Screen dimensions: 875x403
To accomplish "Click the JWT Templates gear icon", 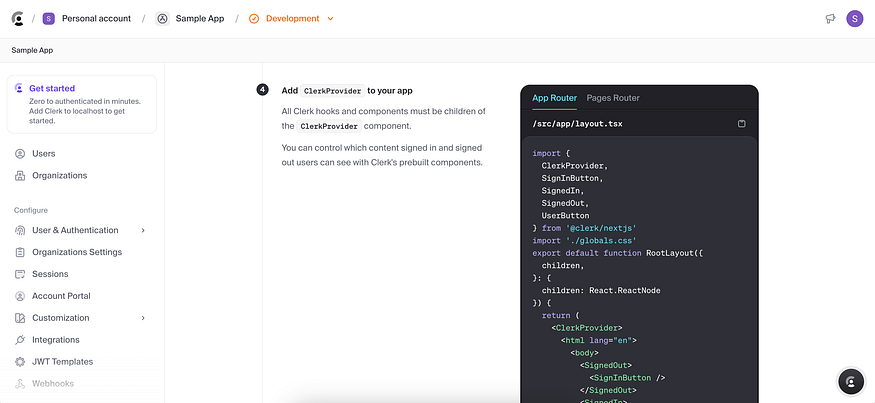I will click(x=20, y=362).
